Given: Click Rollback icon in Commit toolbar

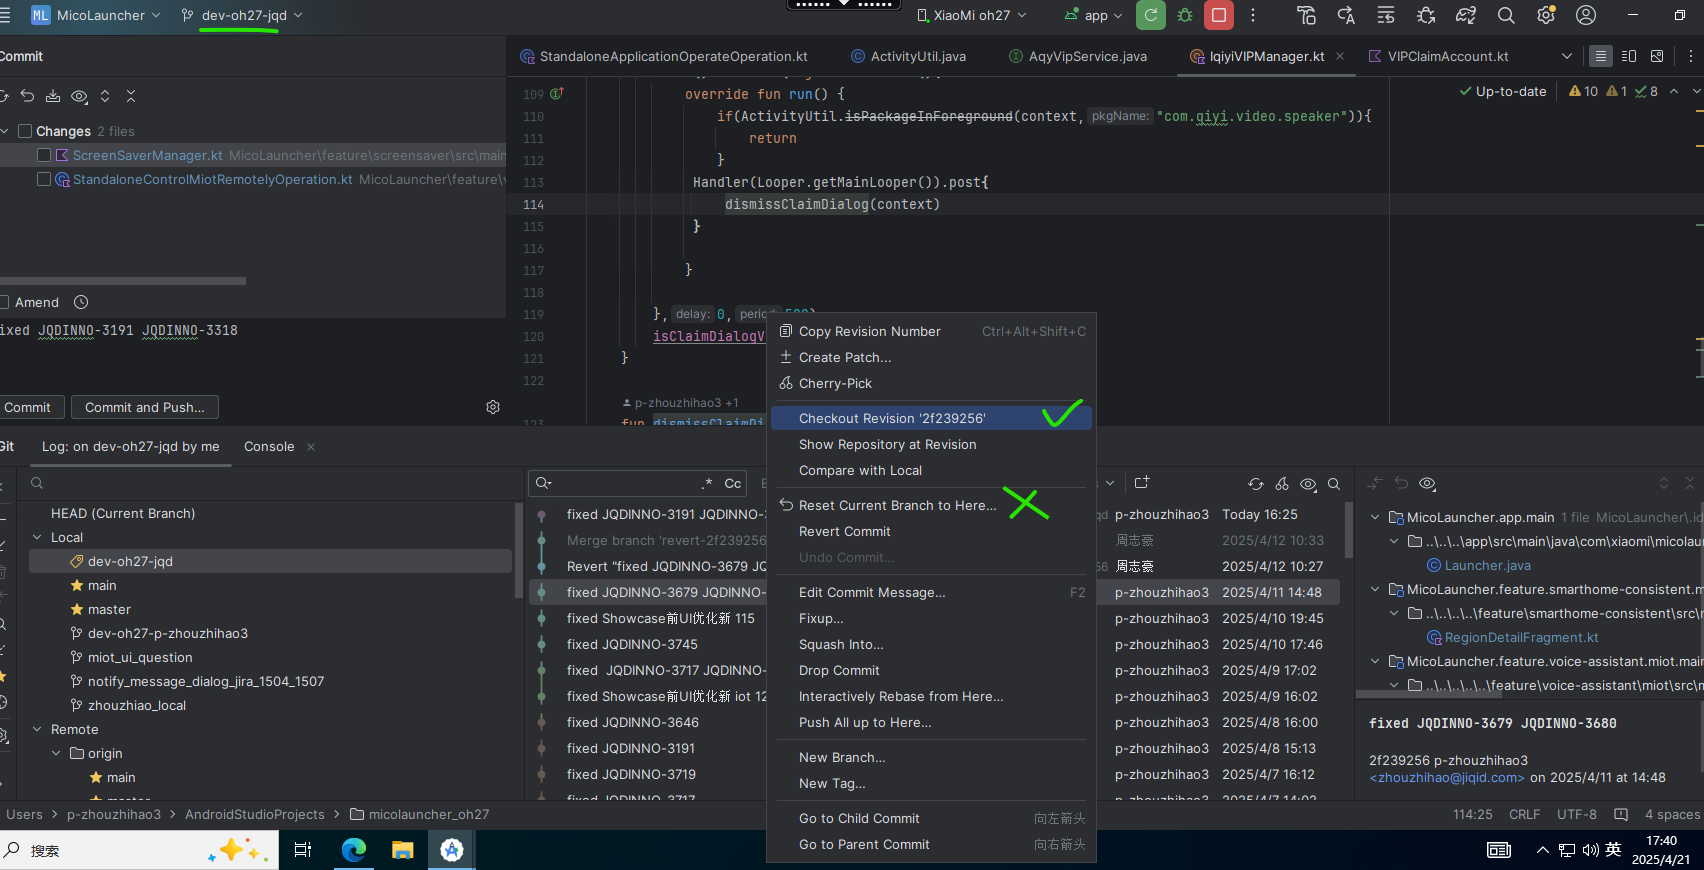Looking at the screenshot, I should (x=27, y=96).
